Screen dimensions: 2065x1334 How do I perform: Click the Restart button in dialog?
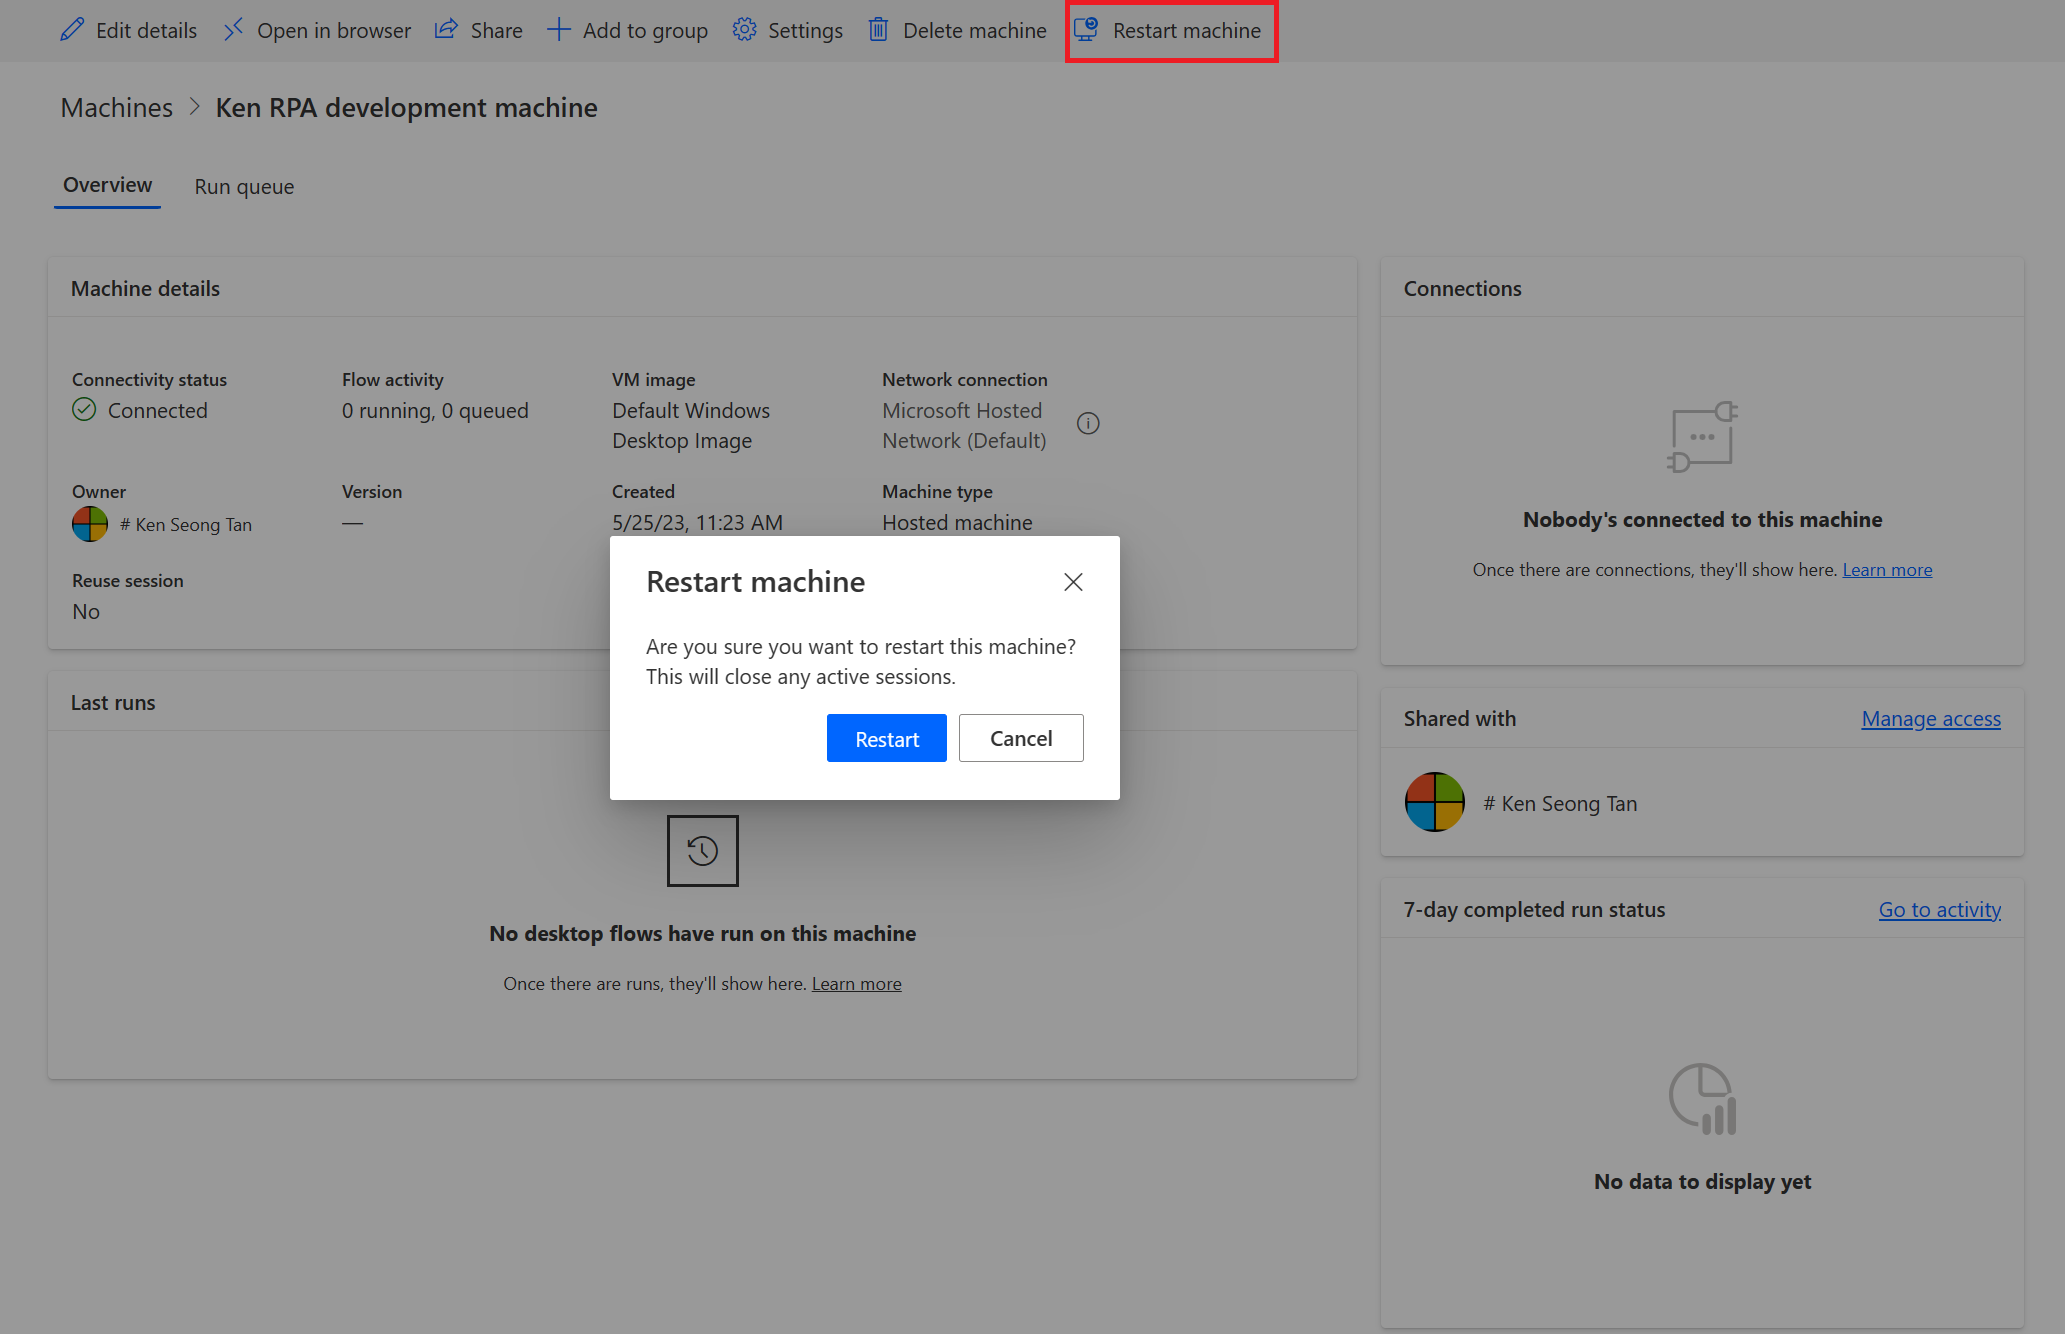[x=887, y=736]
